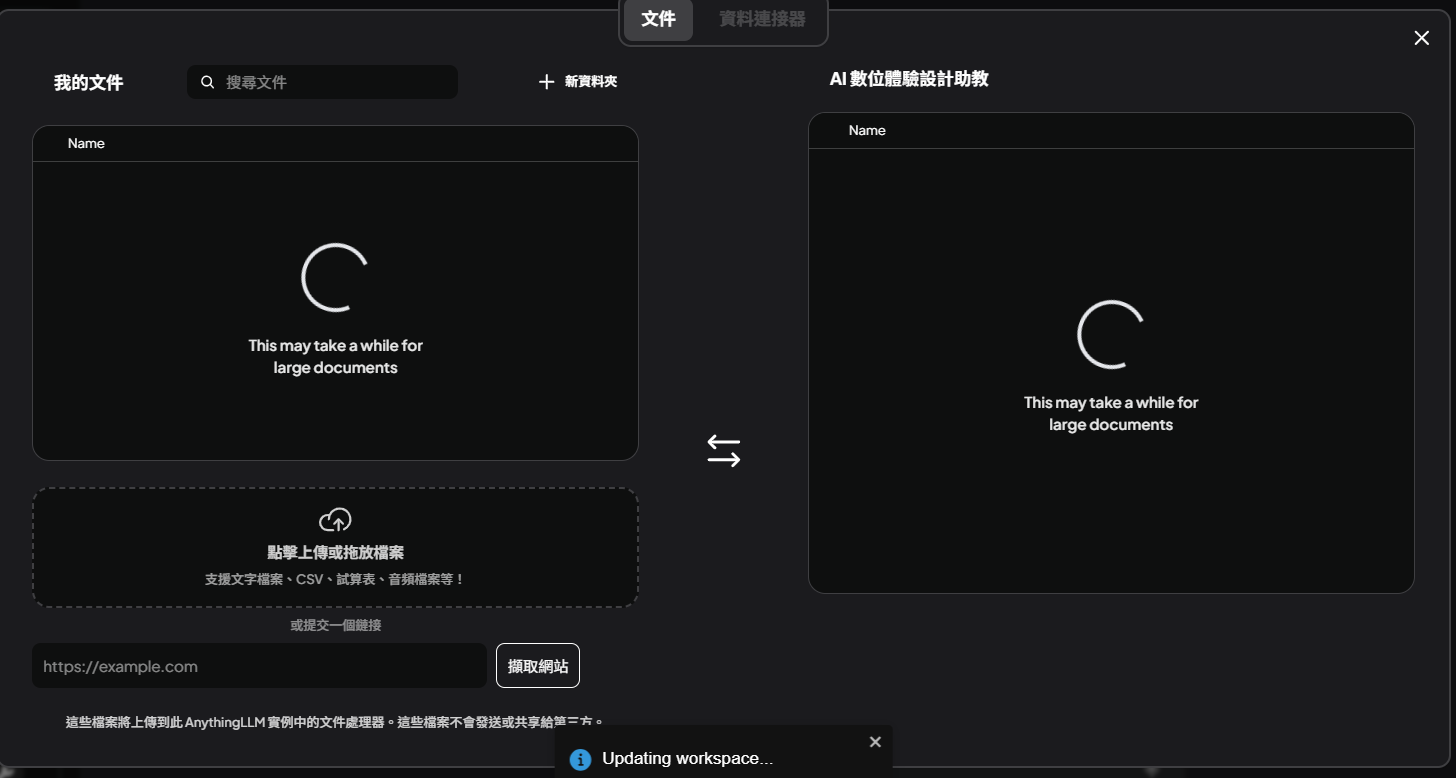Close the document manager modal
This screenshot has height=778, width=1456.
(1421, 38)
